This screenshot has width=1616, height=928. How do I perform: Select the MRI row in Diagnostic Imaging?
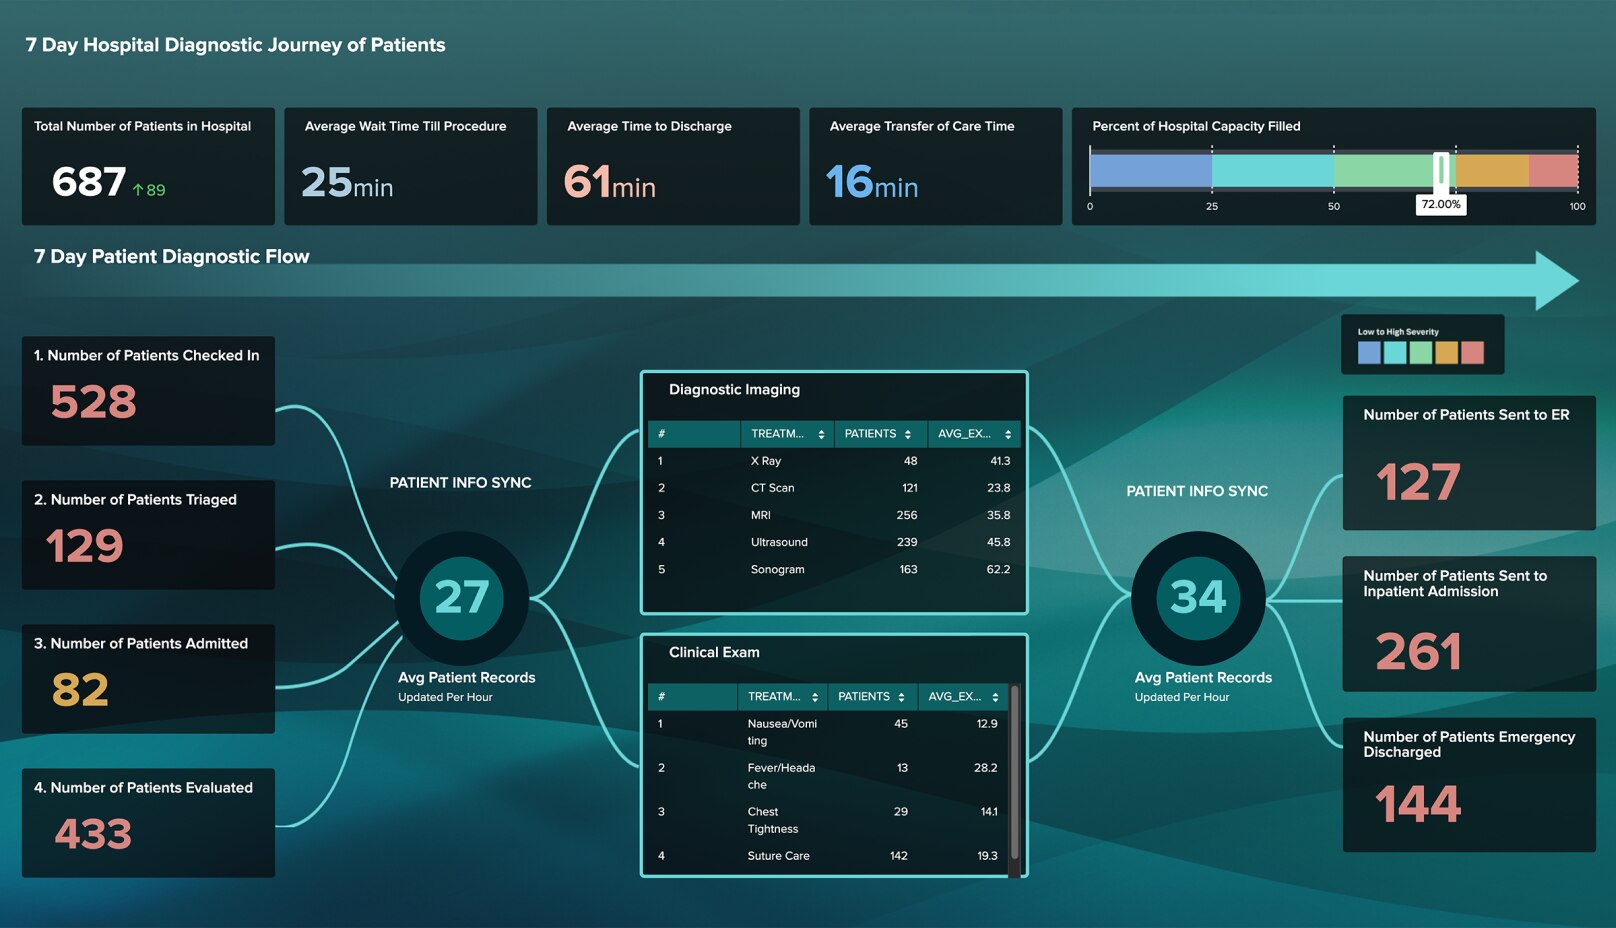(x=835, y=515)
